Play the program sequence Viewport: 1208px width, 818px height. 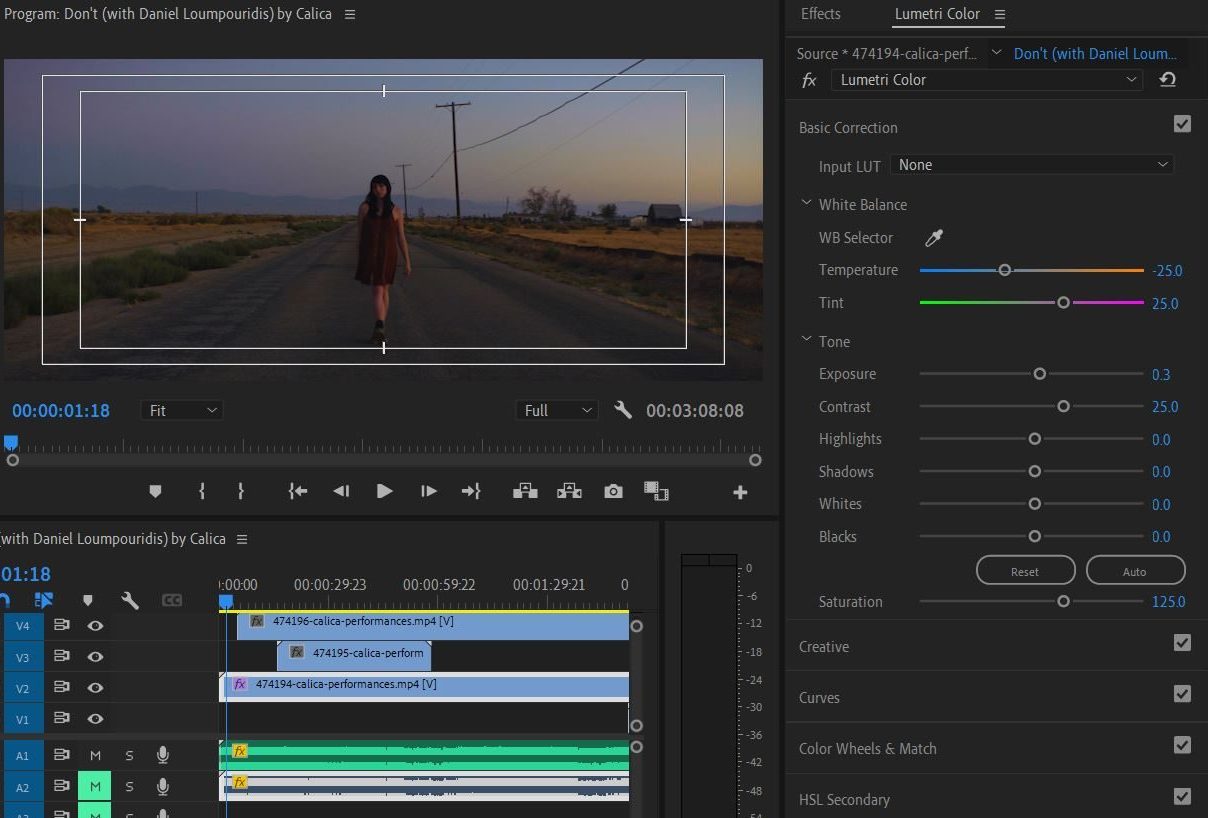(x=384, y=491)
